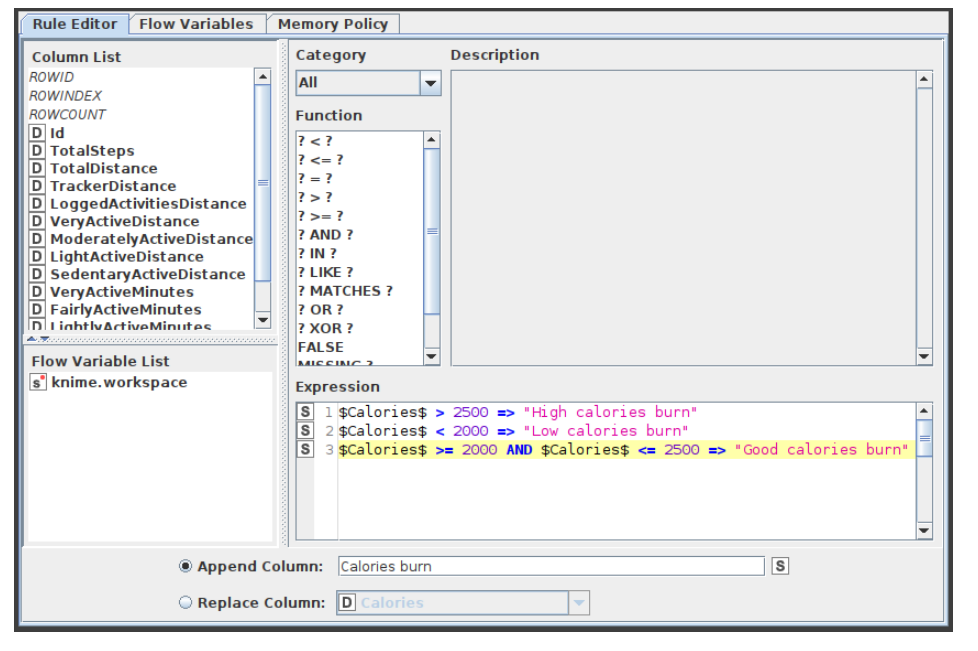The height and width of the screenshot is (651, 978).
Task: Click the D type icon next to TrackerDistance
Action: tap(37, 186)
